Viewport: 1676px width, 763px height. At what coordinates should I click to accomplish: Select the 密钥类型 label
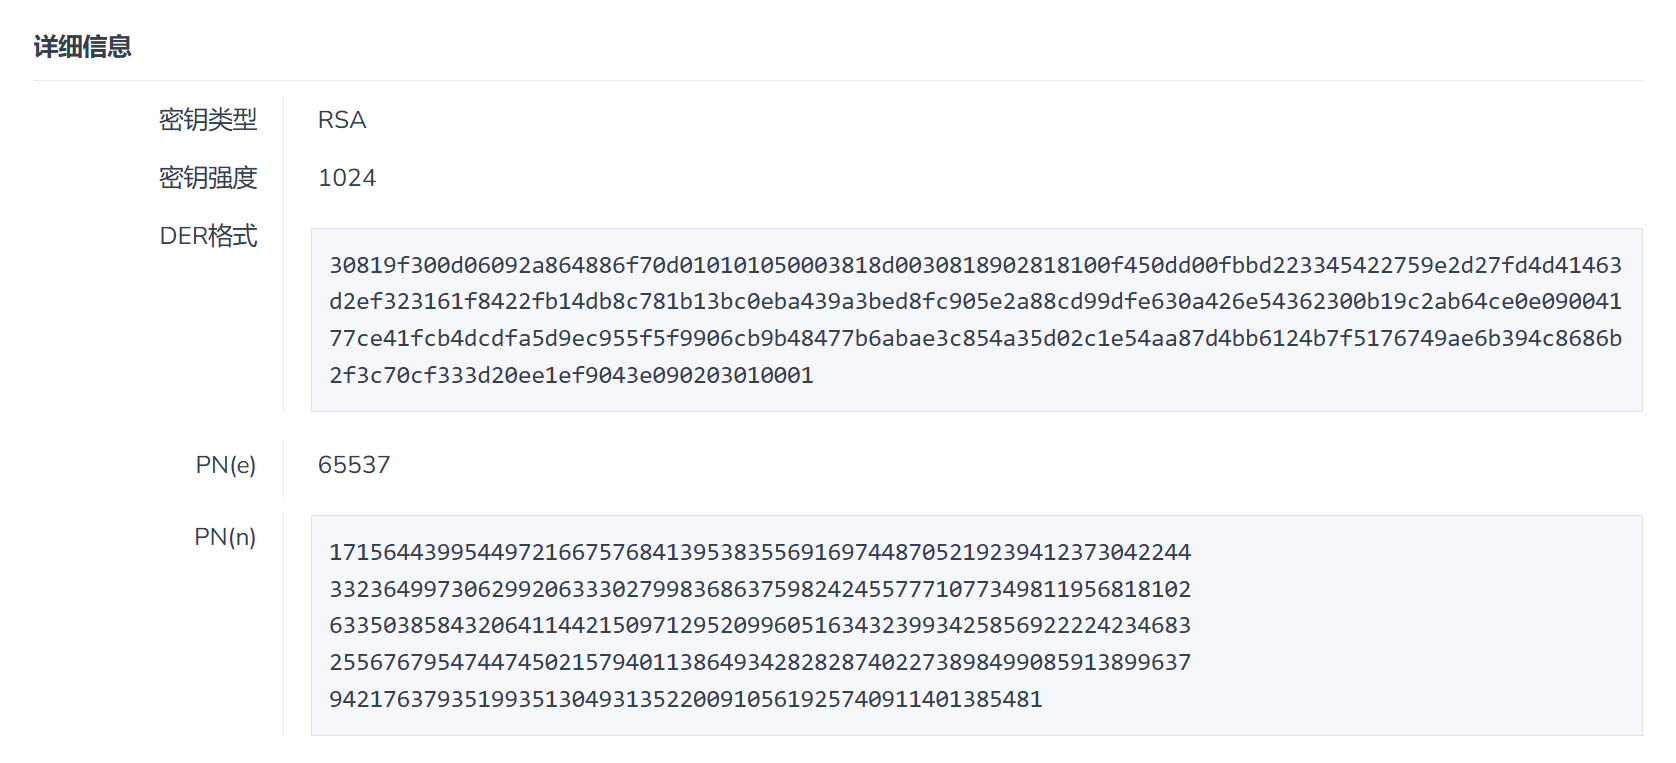208,120
